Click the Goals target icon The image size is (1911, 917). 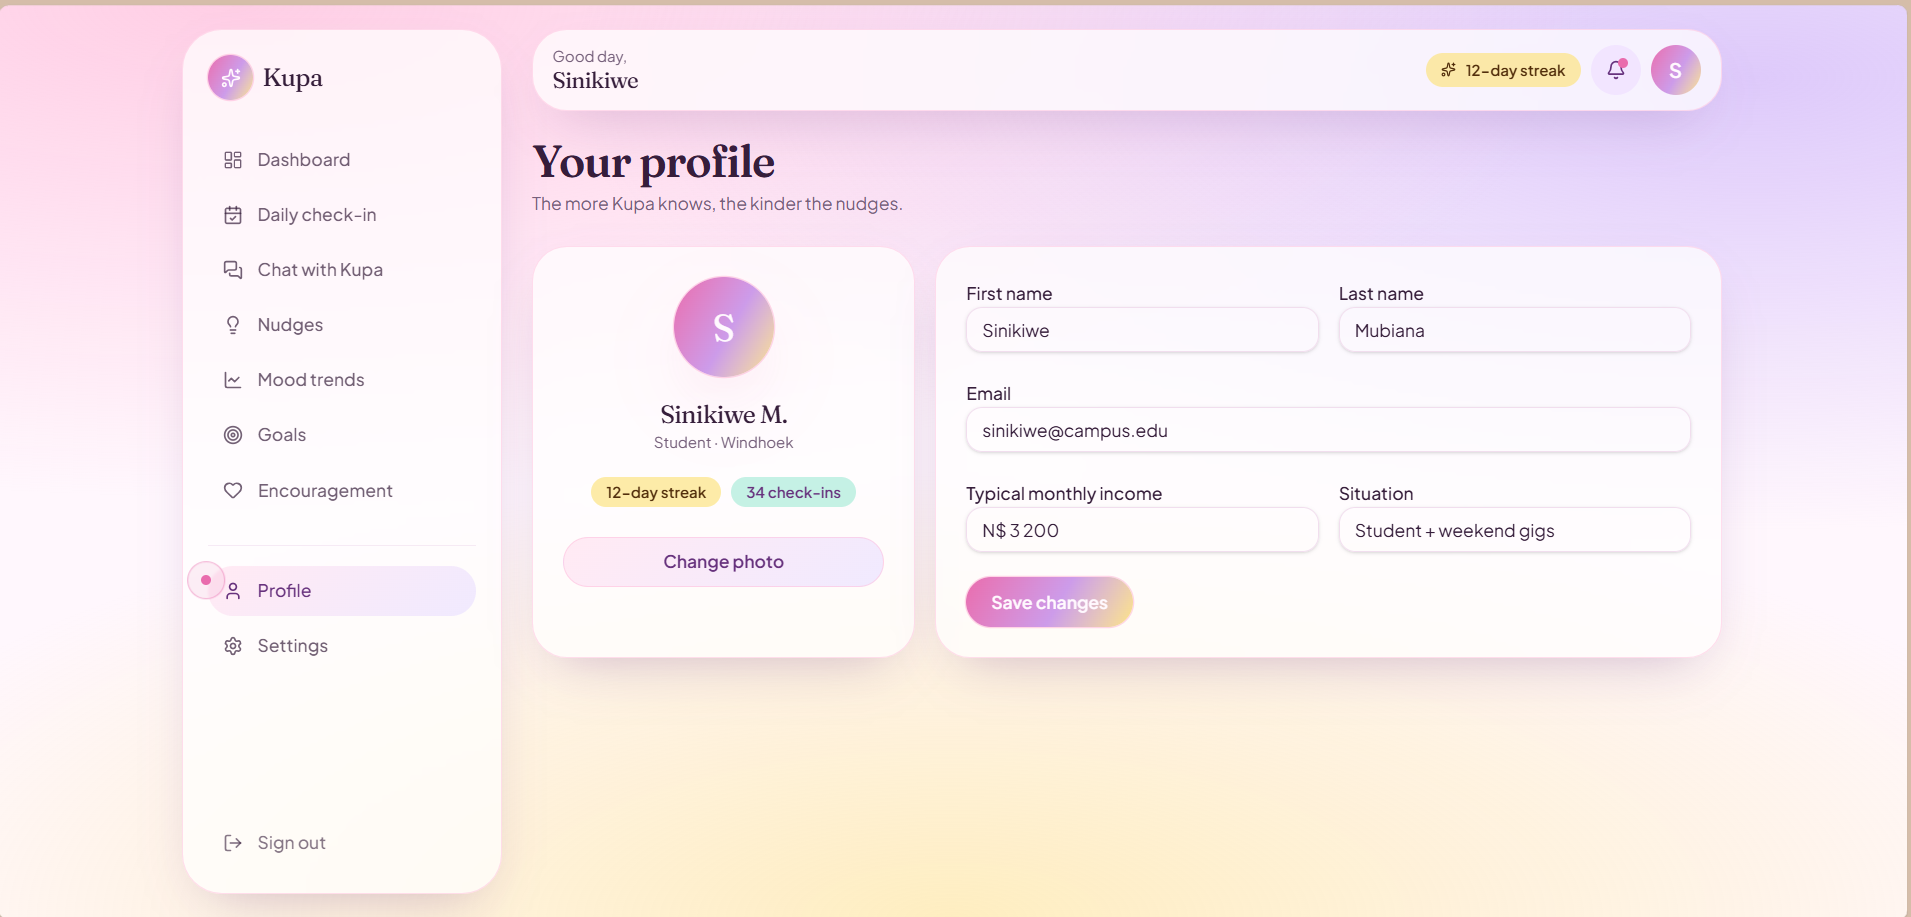233,435
